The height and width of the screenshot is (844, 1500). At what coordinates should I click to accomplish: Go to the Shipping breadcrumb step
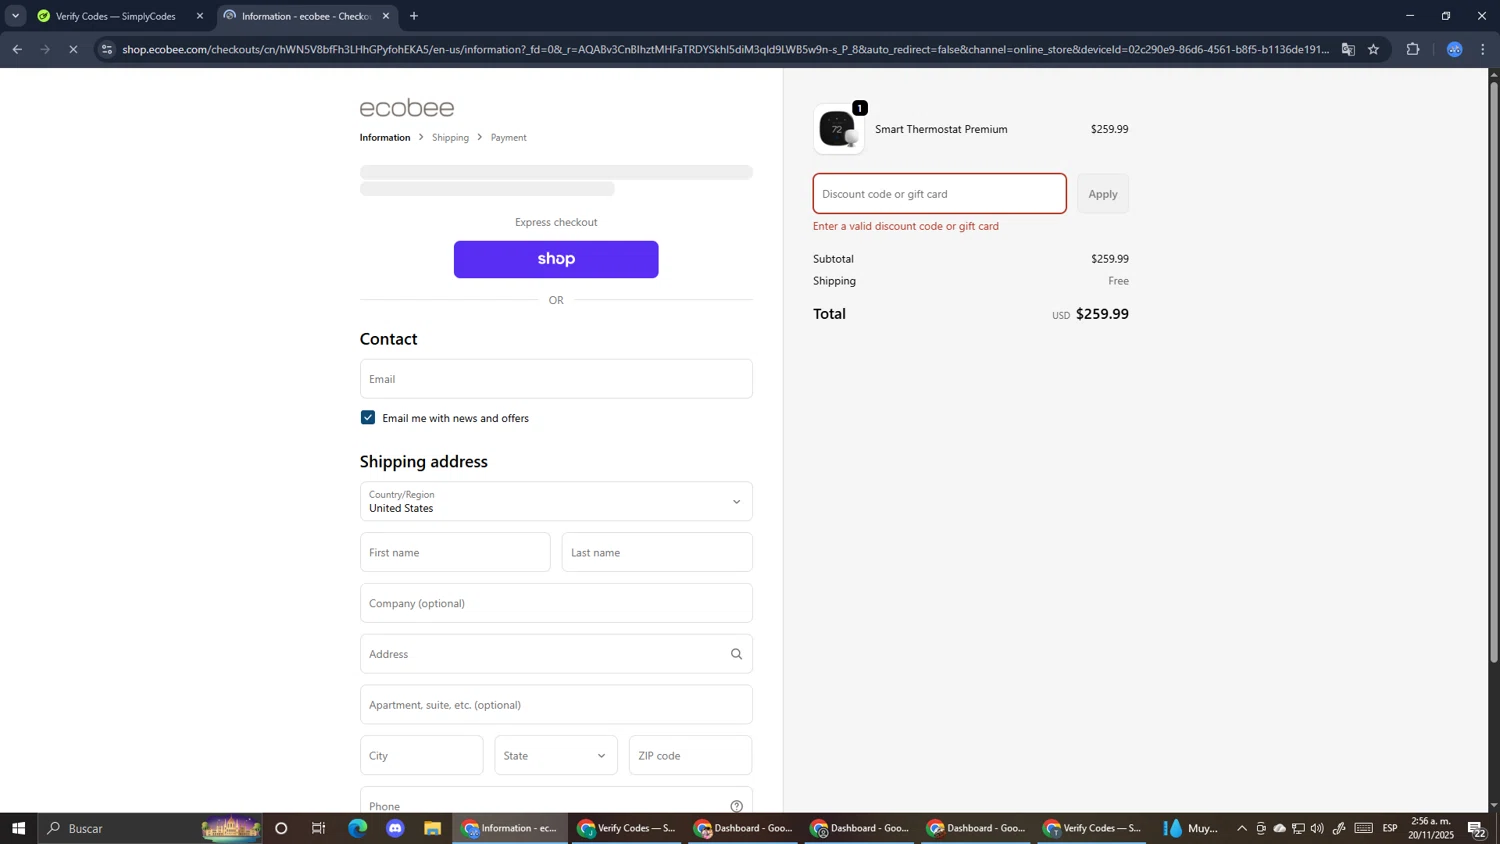450,137
